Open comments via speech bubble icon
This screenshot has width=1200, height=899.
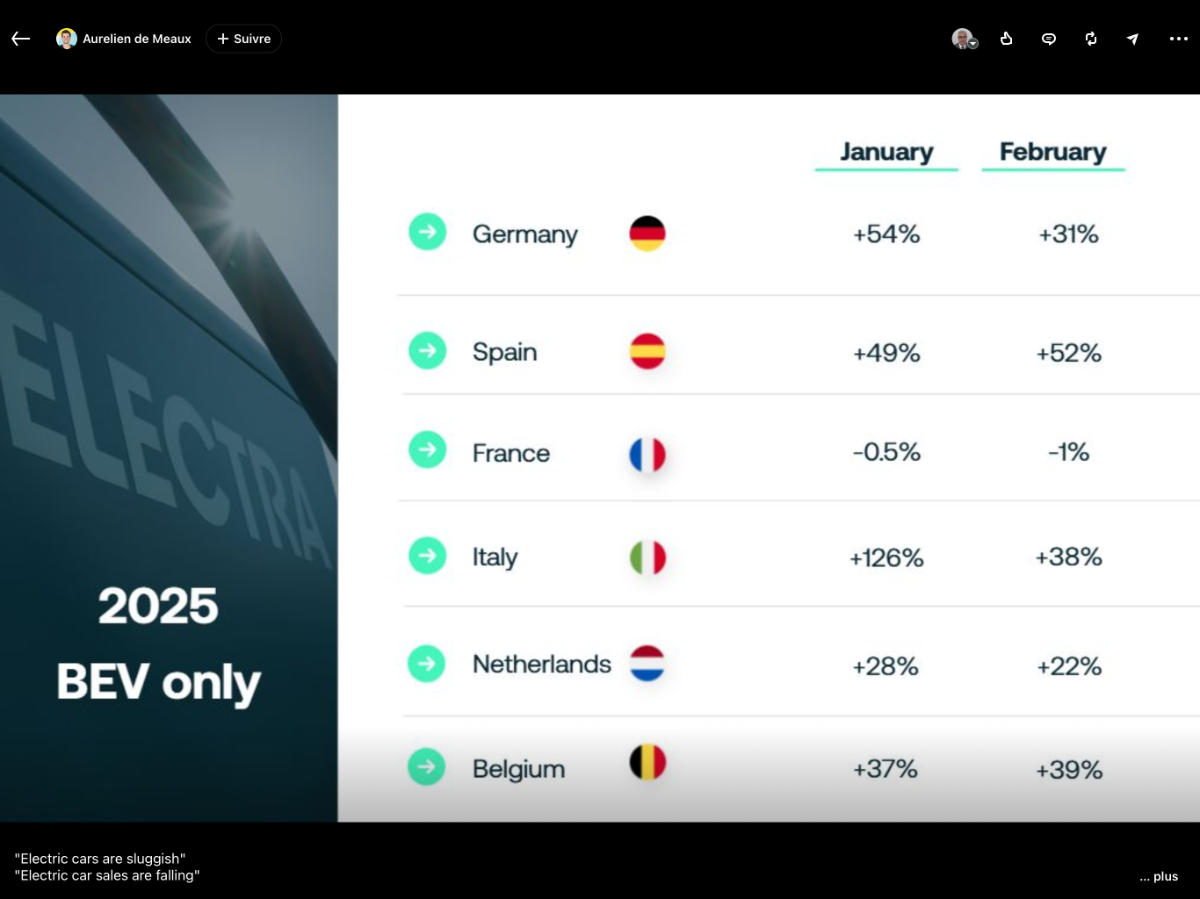point(1048,39)
